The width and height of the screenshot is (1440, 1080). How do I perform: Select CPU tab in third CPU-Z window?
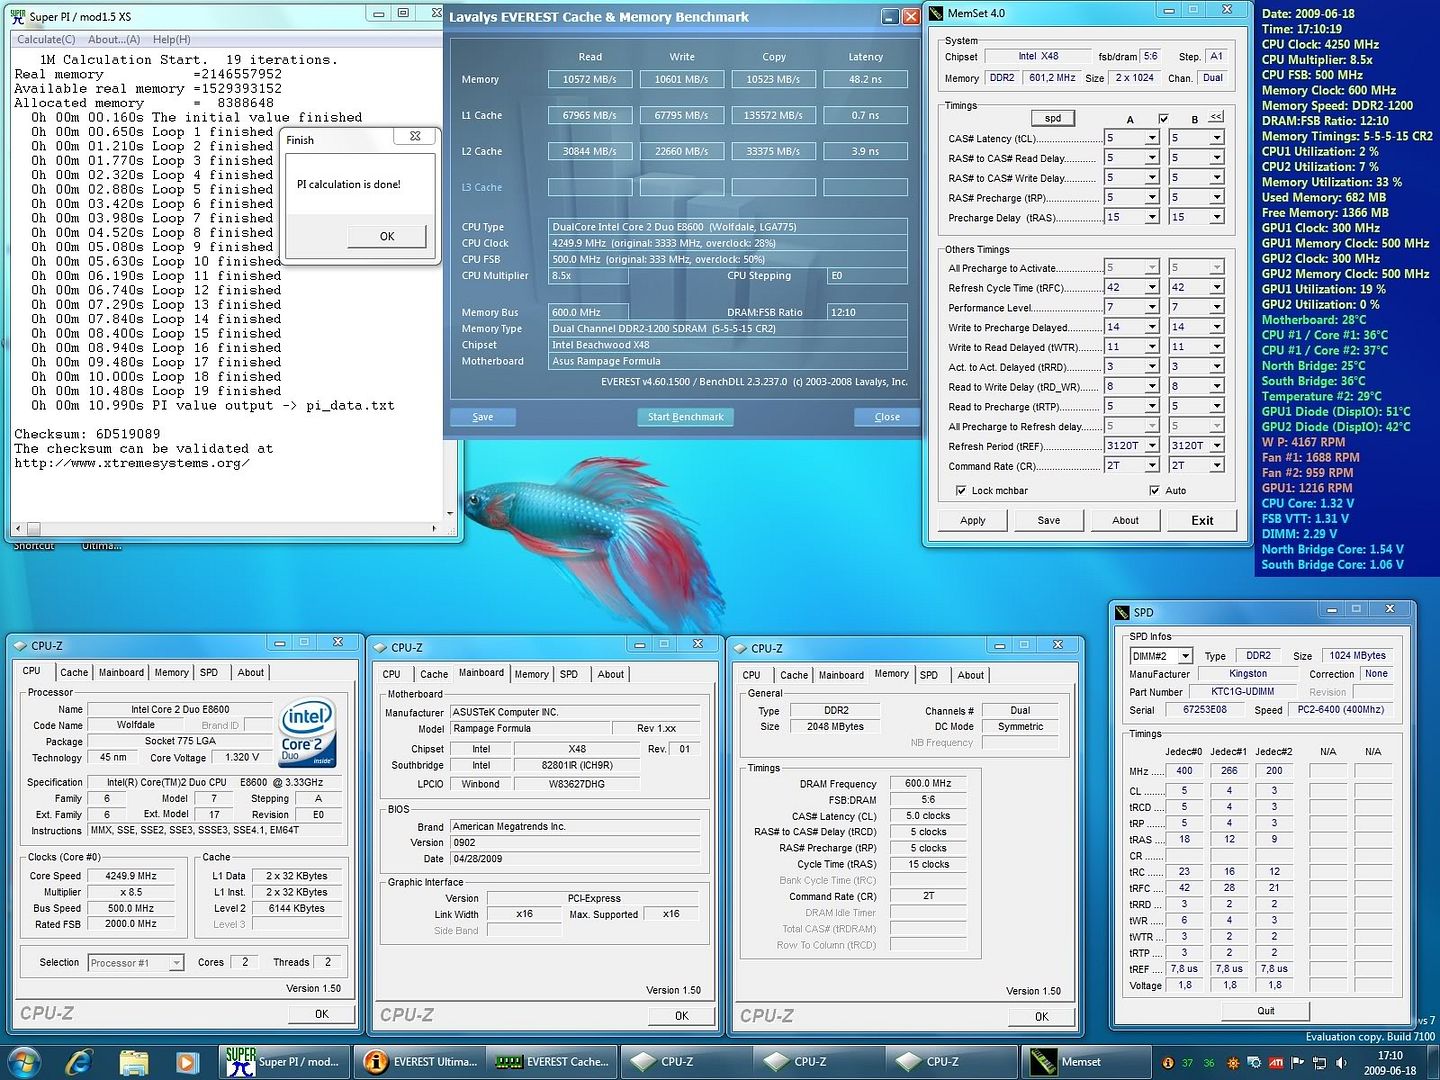[x=752, y=675]
